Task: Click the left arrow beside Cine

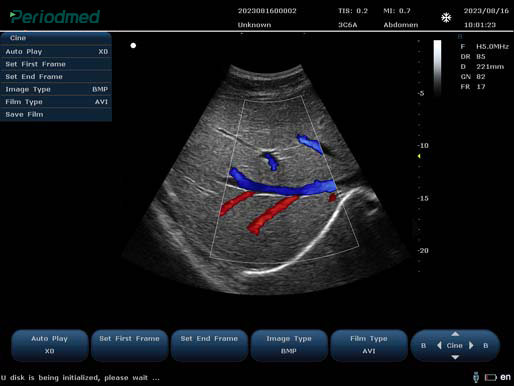Action: coord(439,346)
